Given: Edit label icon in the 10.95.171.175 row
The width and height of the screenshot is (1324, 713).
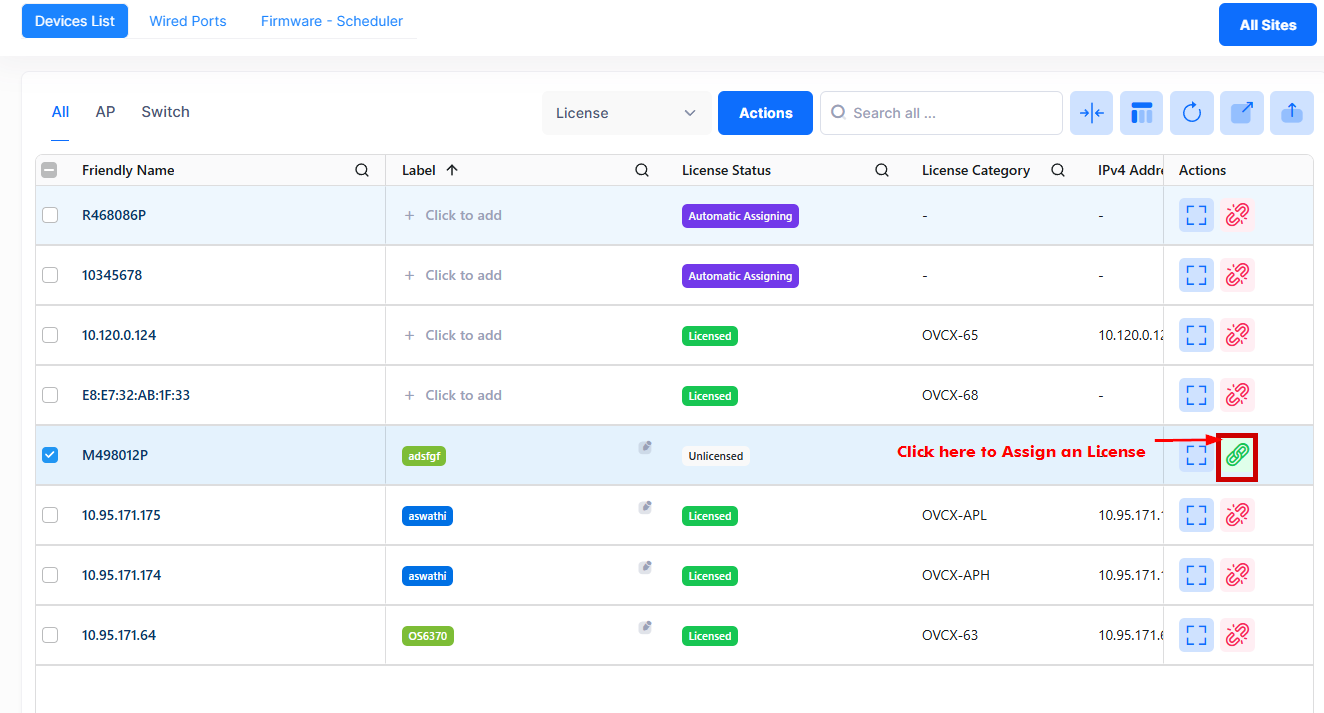Looking at the screenshot, I should click(646, 508).
